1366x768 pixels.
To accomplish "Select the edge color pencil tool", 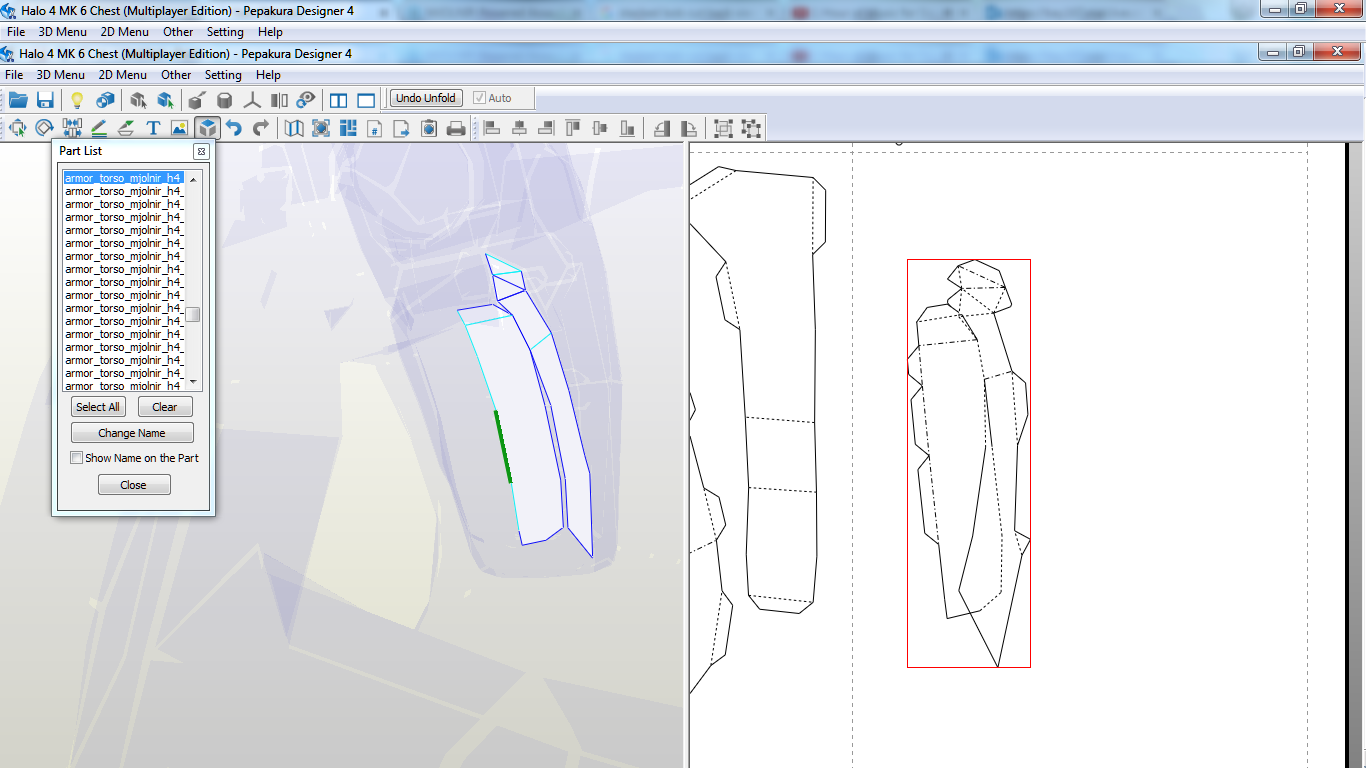I will pyautogui.click(x=99, y=128).
